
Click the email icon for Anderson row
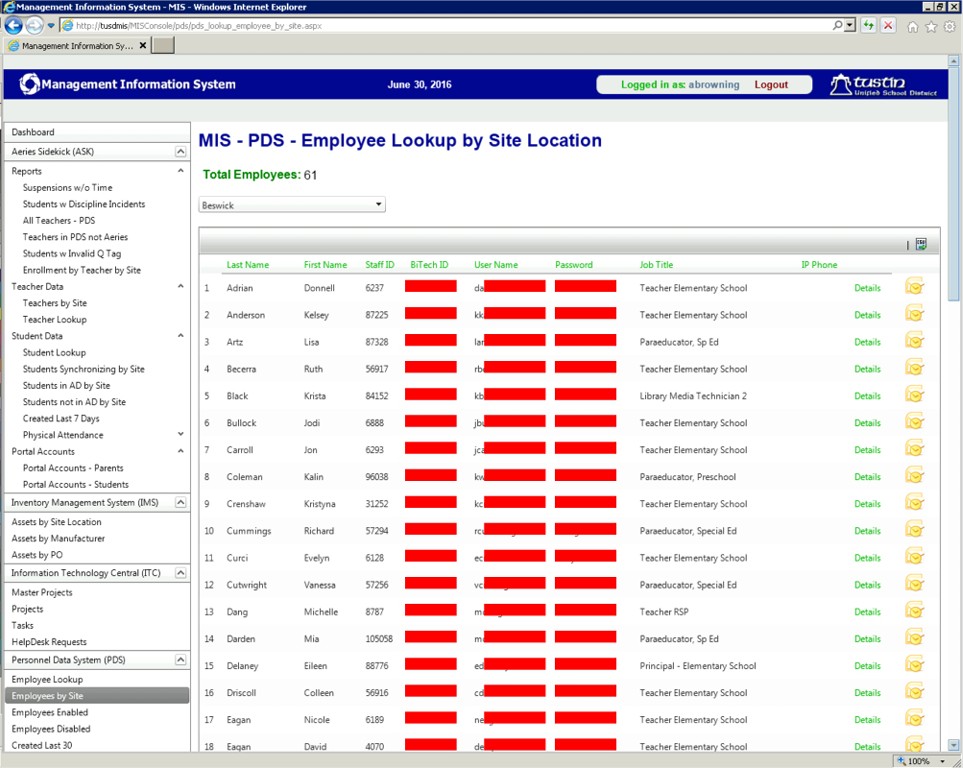click(914, 314)
